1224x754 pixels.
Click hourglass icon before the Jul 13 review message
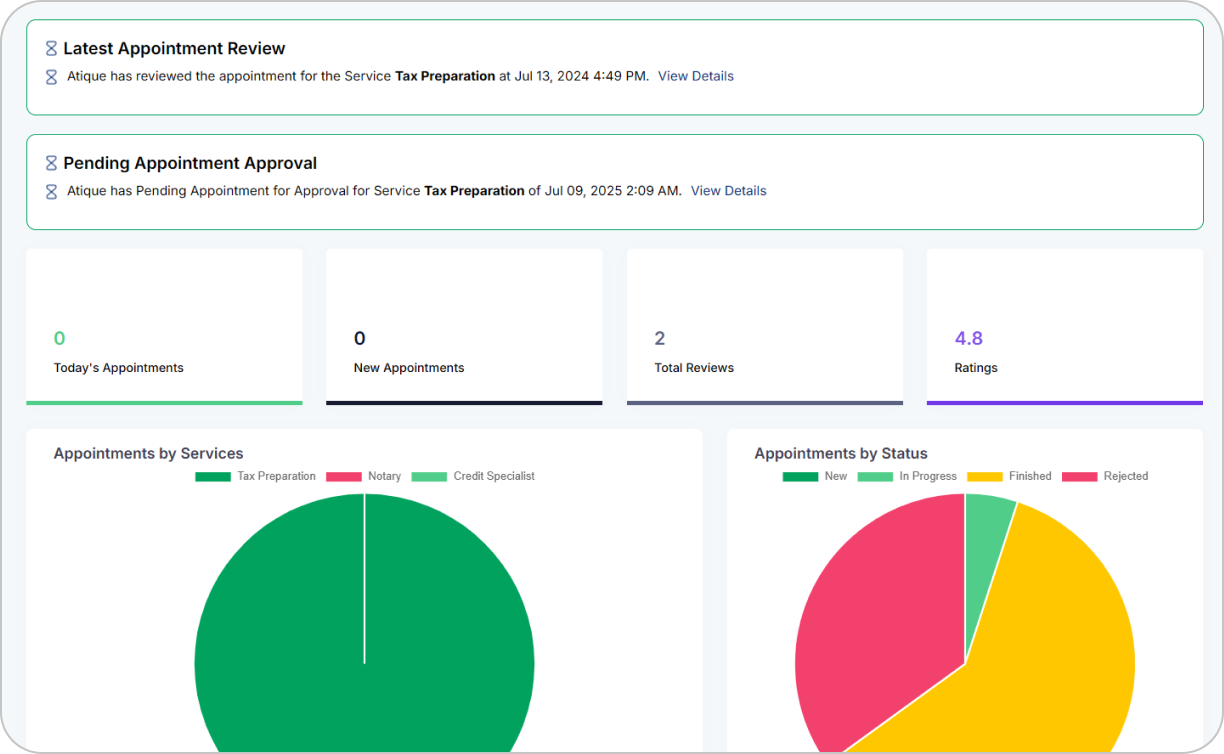pos(51,76)
